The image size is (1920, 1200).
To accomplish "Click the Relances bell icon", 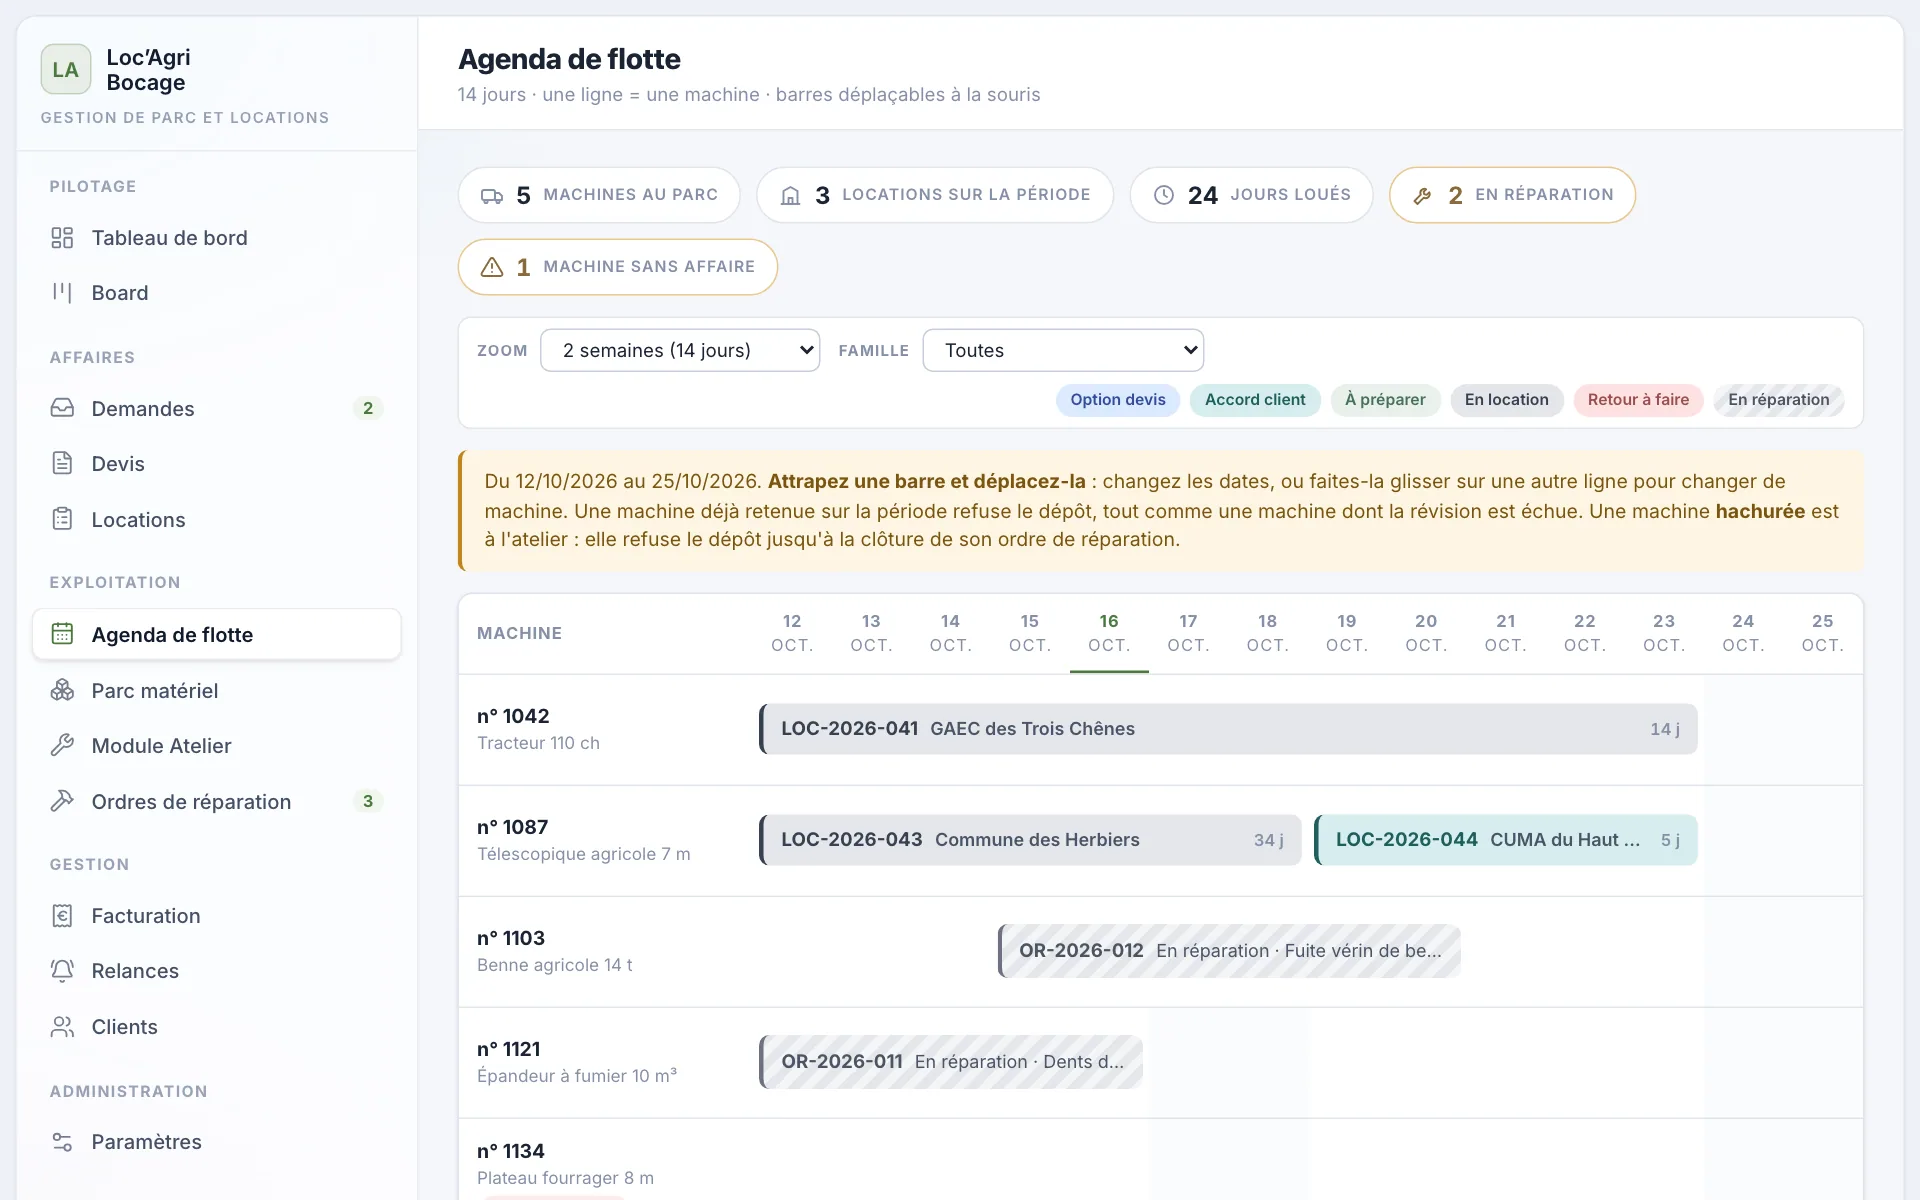I will point(62,970).
